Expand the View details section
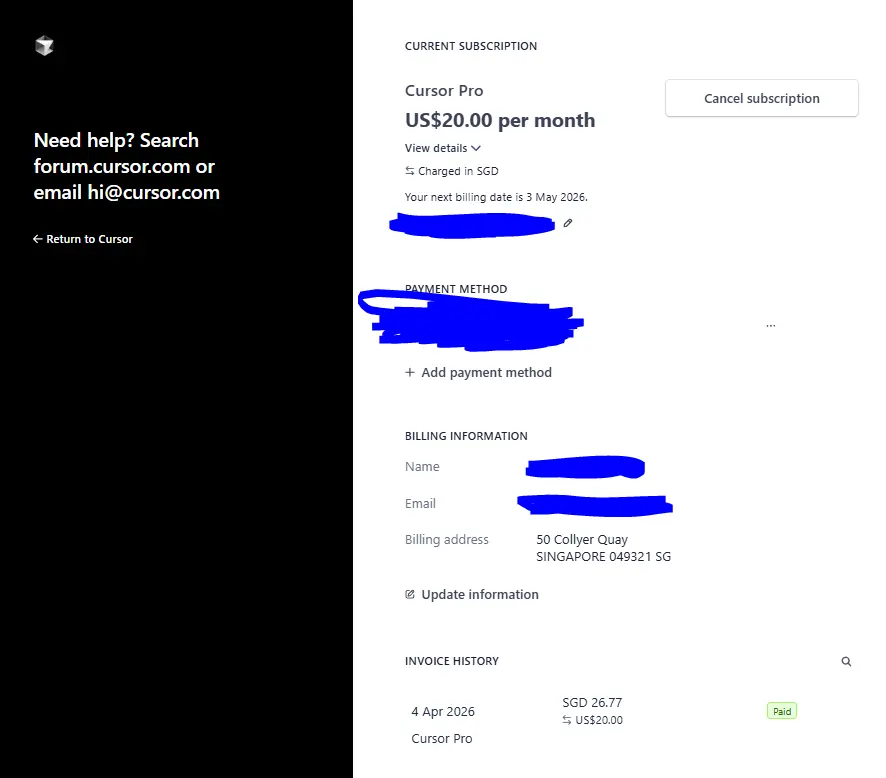This screenshot has width=886, height=778. coord(442,148)
